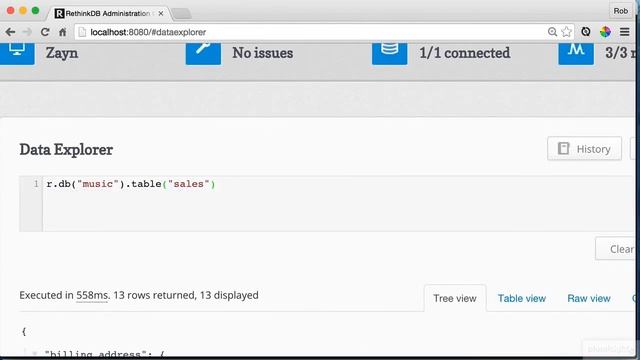Screen dimensions: 640x360
Task: Click the monitor icon beside Zayn
Action: point(17,53)
